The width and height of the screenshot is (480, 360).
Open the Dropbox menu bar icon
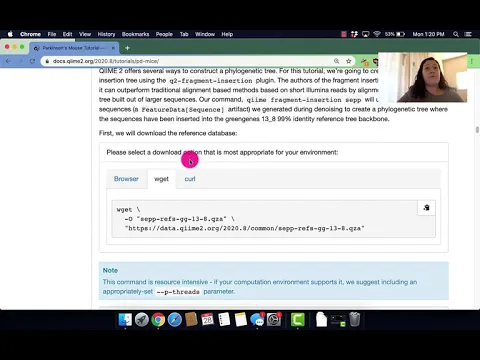pyautogui.click(x=354, y=34)
